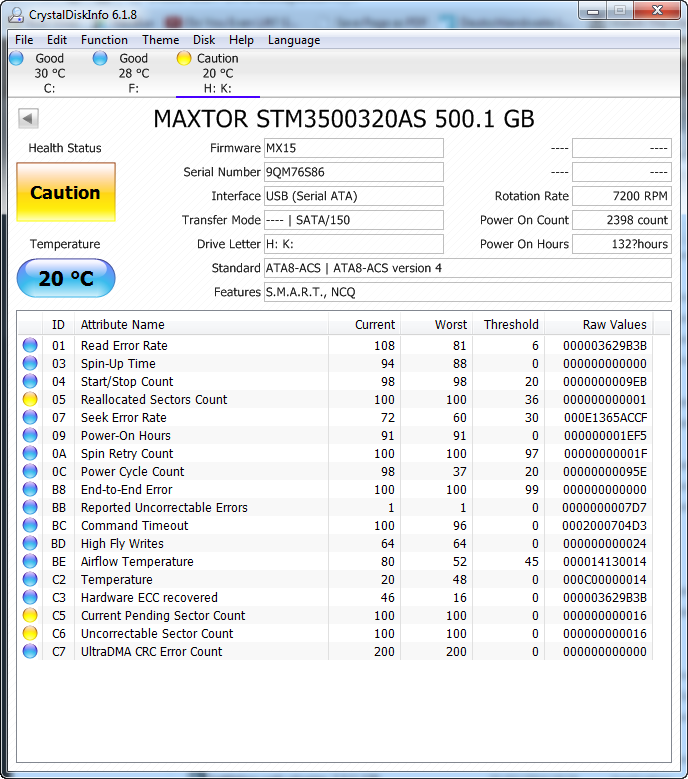The height and width of the screenshot is (779, 688).
Task: Click the status icon for High Fly Writes
Action: point(30,543)
